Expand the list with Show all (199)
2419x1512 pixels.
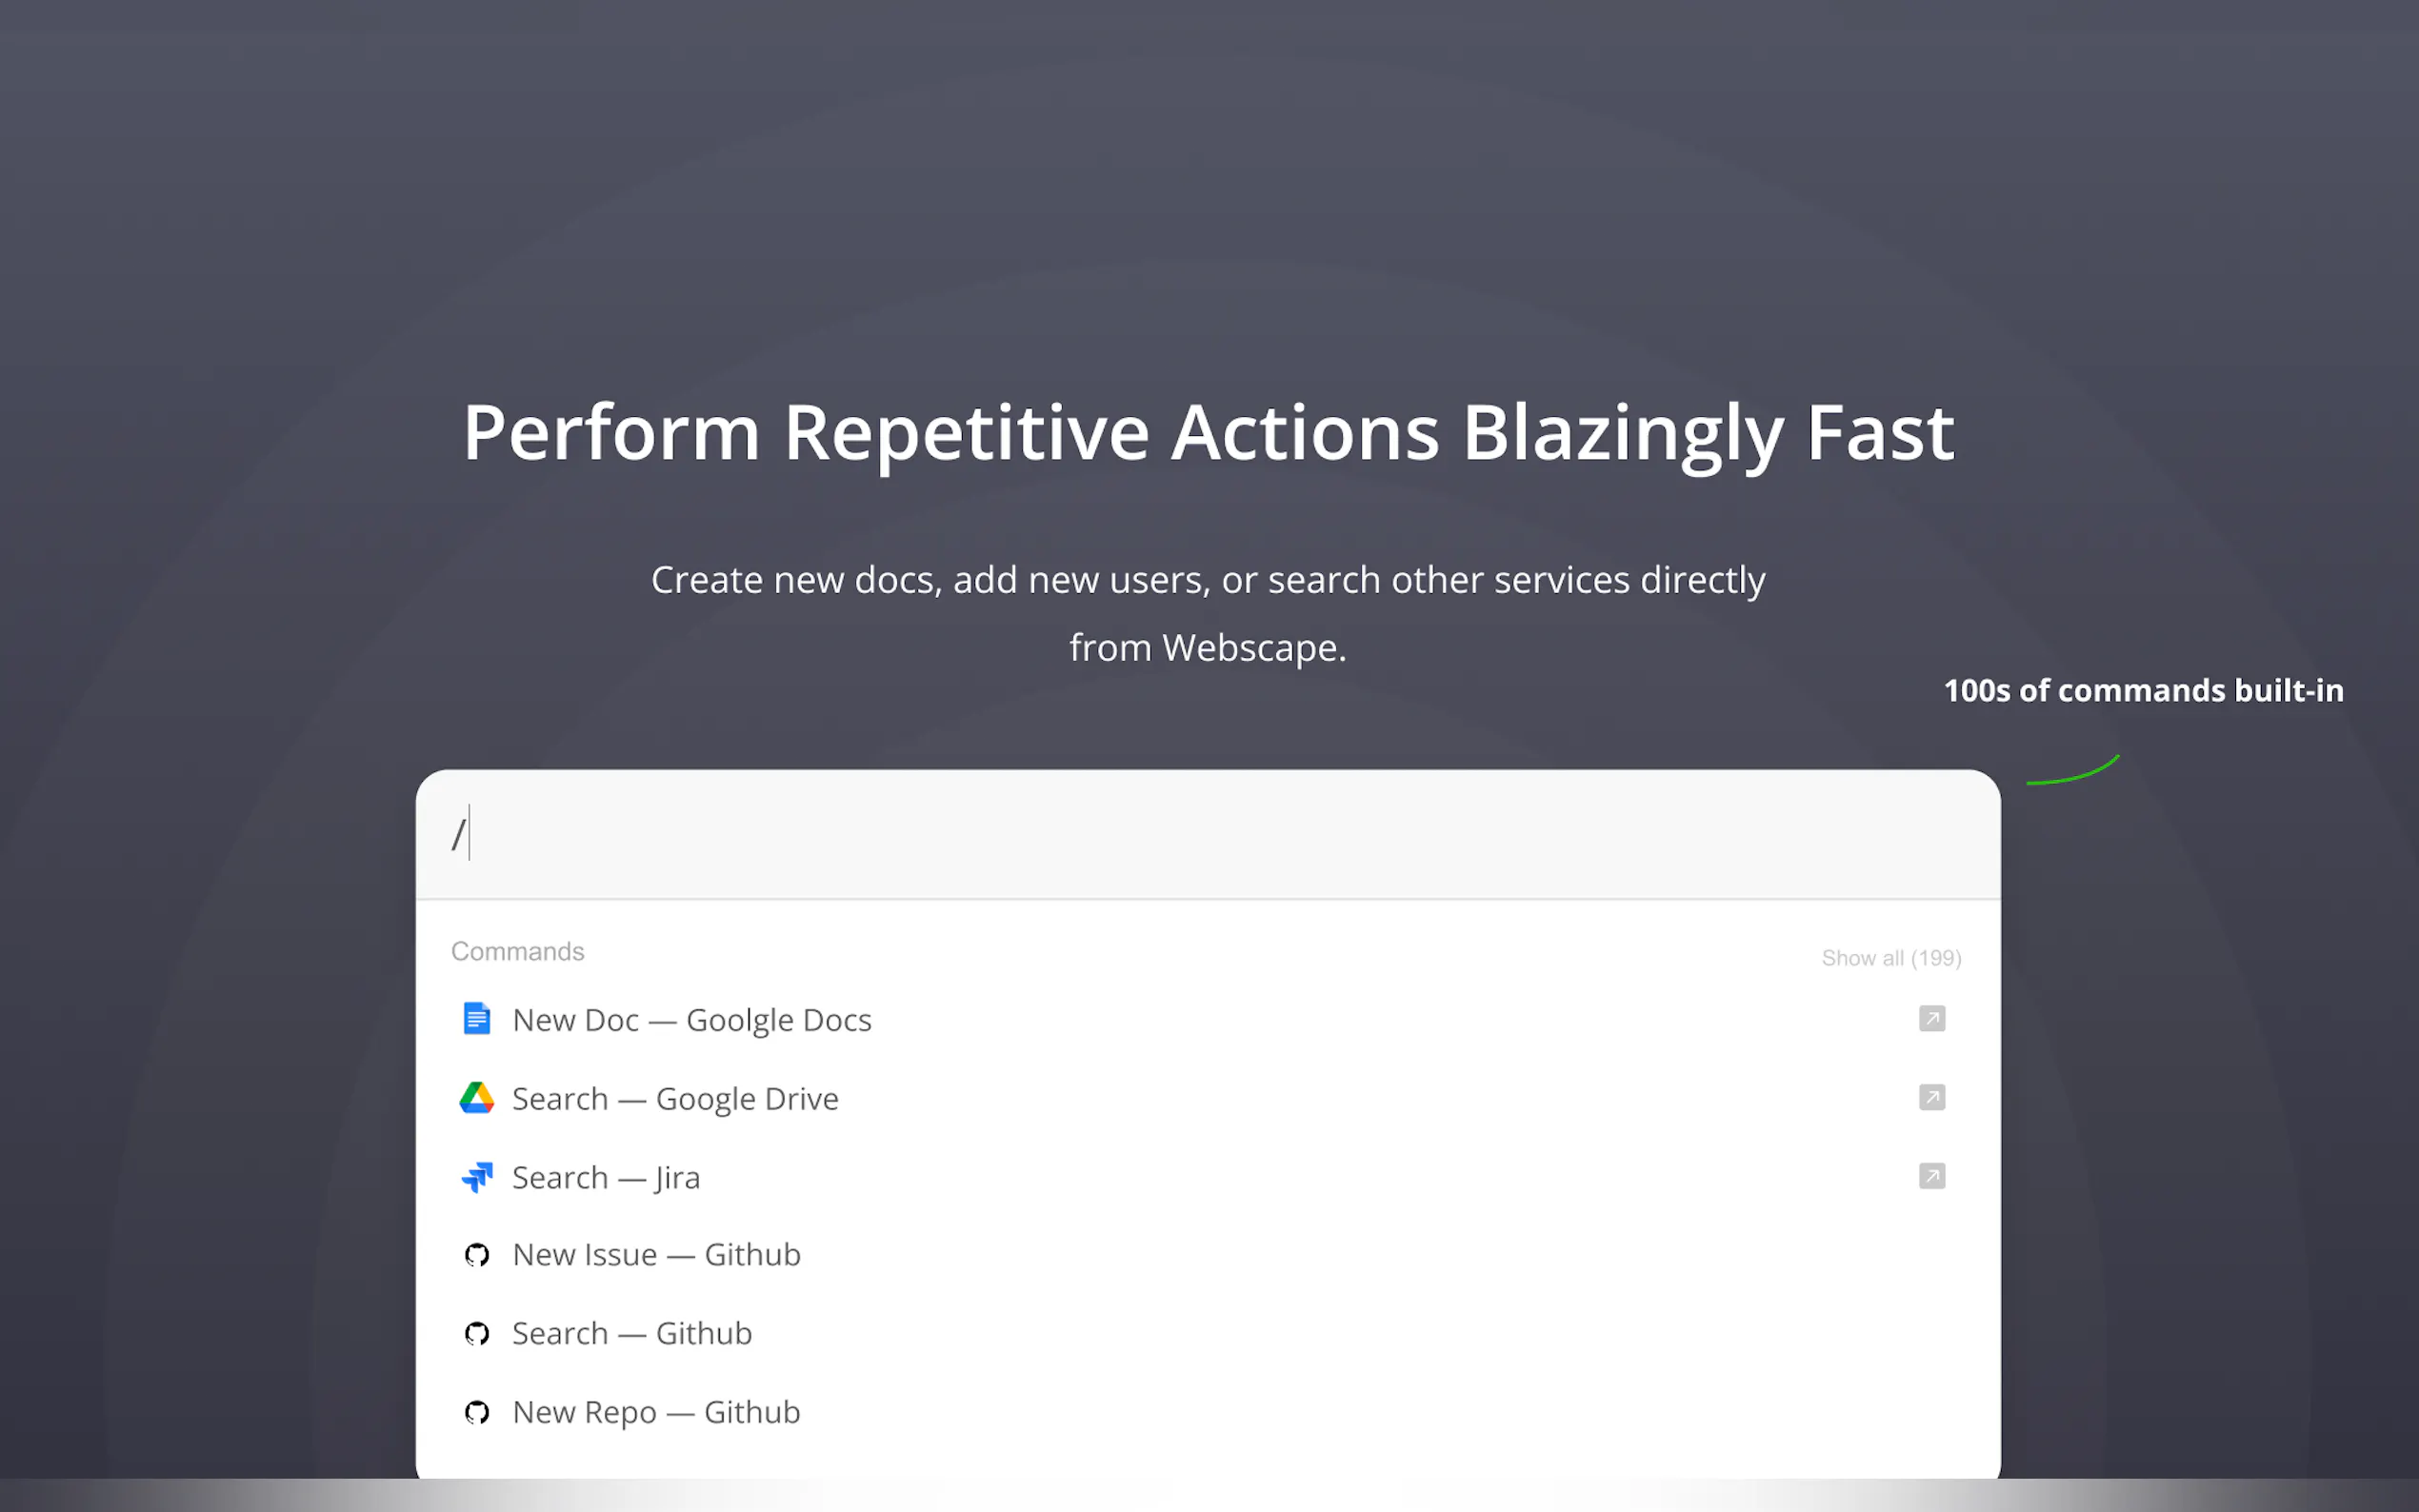click(1890, 958)
